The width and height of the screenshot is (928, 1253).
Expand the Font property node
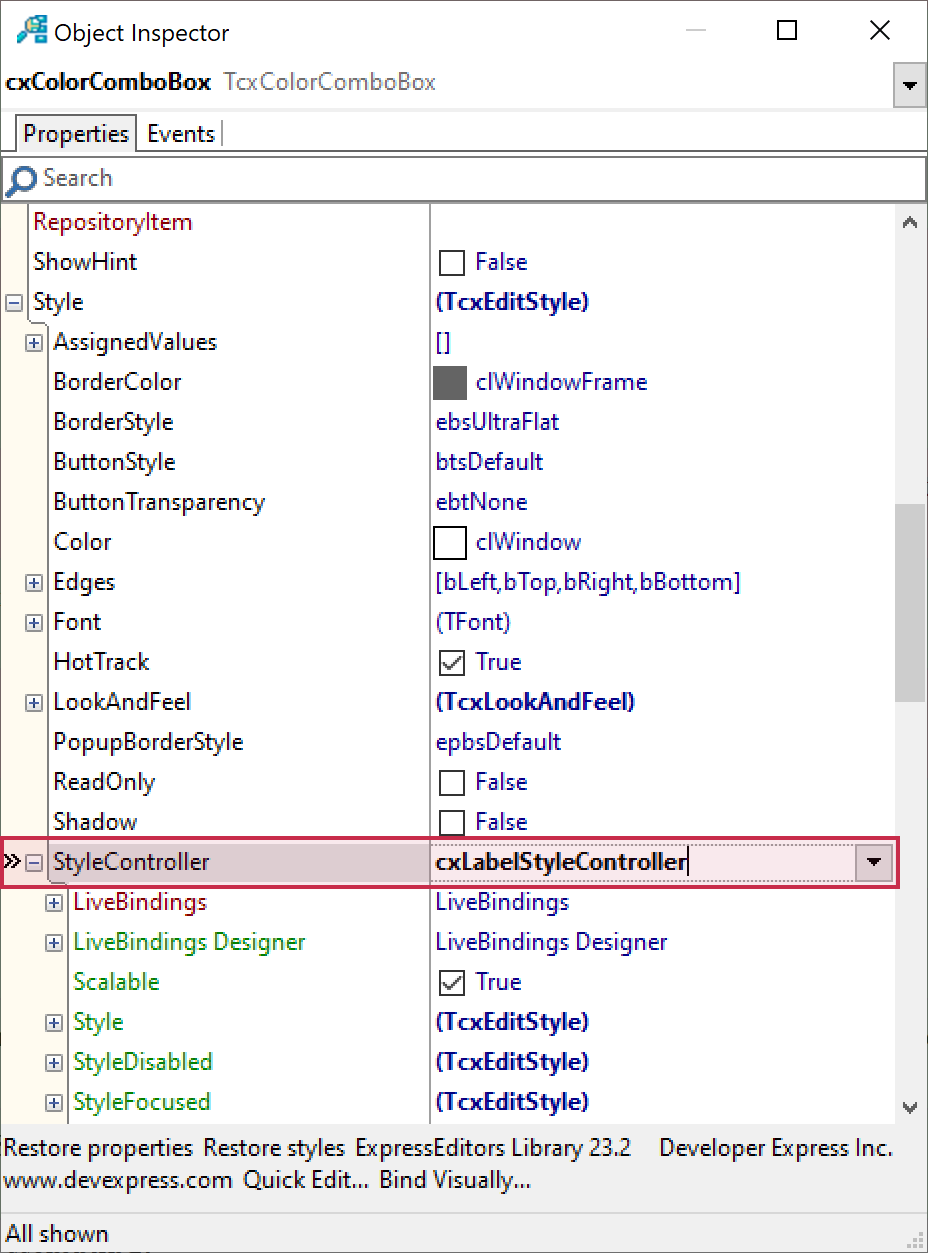[34, 622]
